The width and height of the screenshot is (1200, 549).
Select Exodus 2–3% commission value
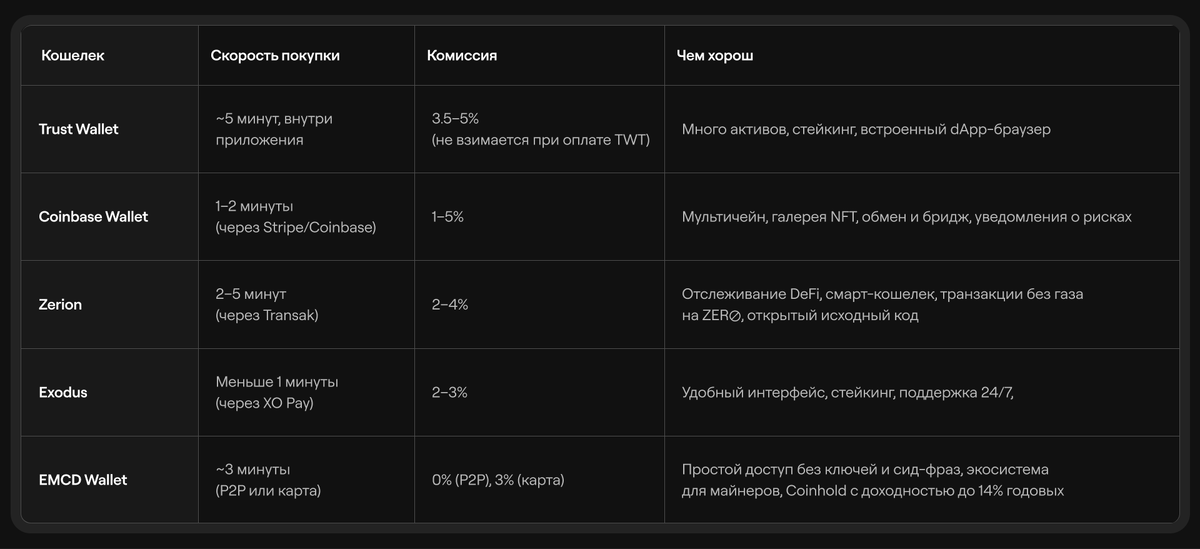[450, 392]
